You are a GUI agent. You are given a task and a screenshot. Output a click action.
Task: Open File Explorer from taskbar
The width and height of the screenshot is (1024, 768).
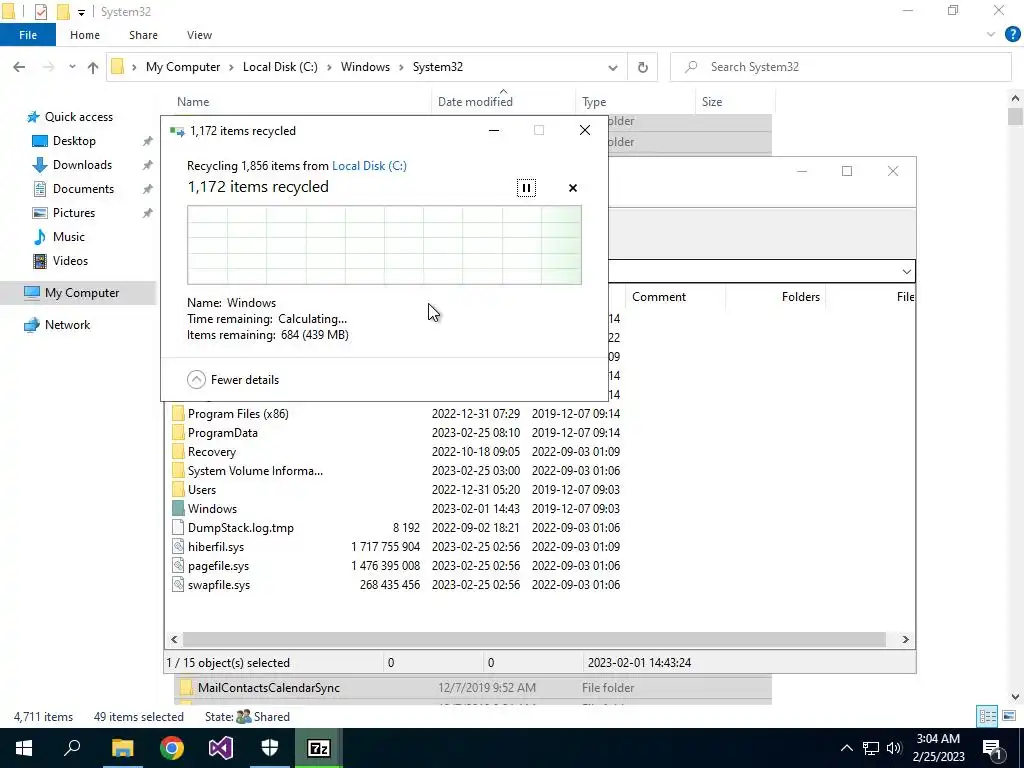pyautogui.click(x=122, y=748)
